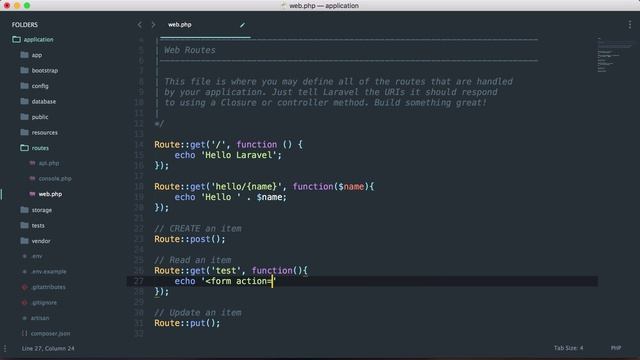
Task: Click the database folder icon
Action: [24, 101]
